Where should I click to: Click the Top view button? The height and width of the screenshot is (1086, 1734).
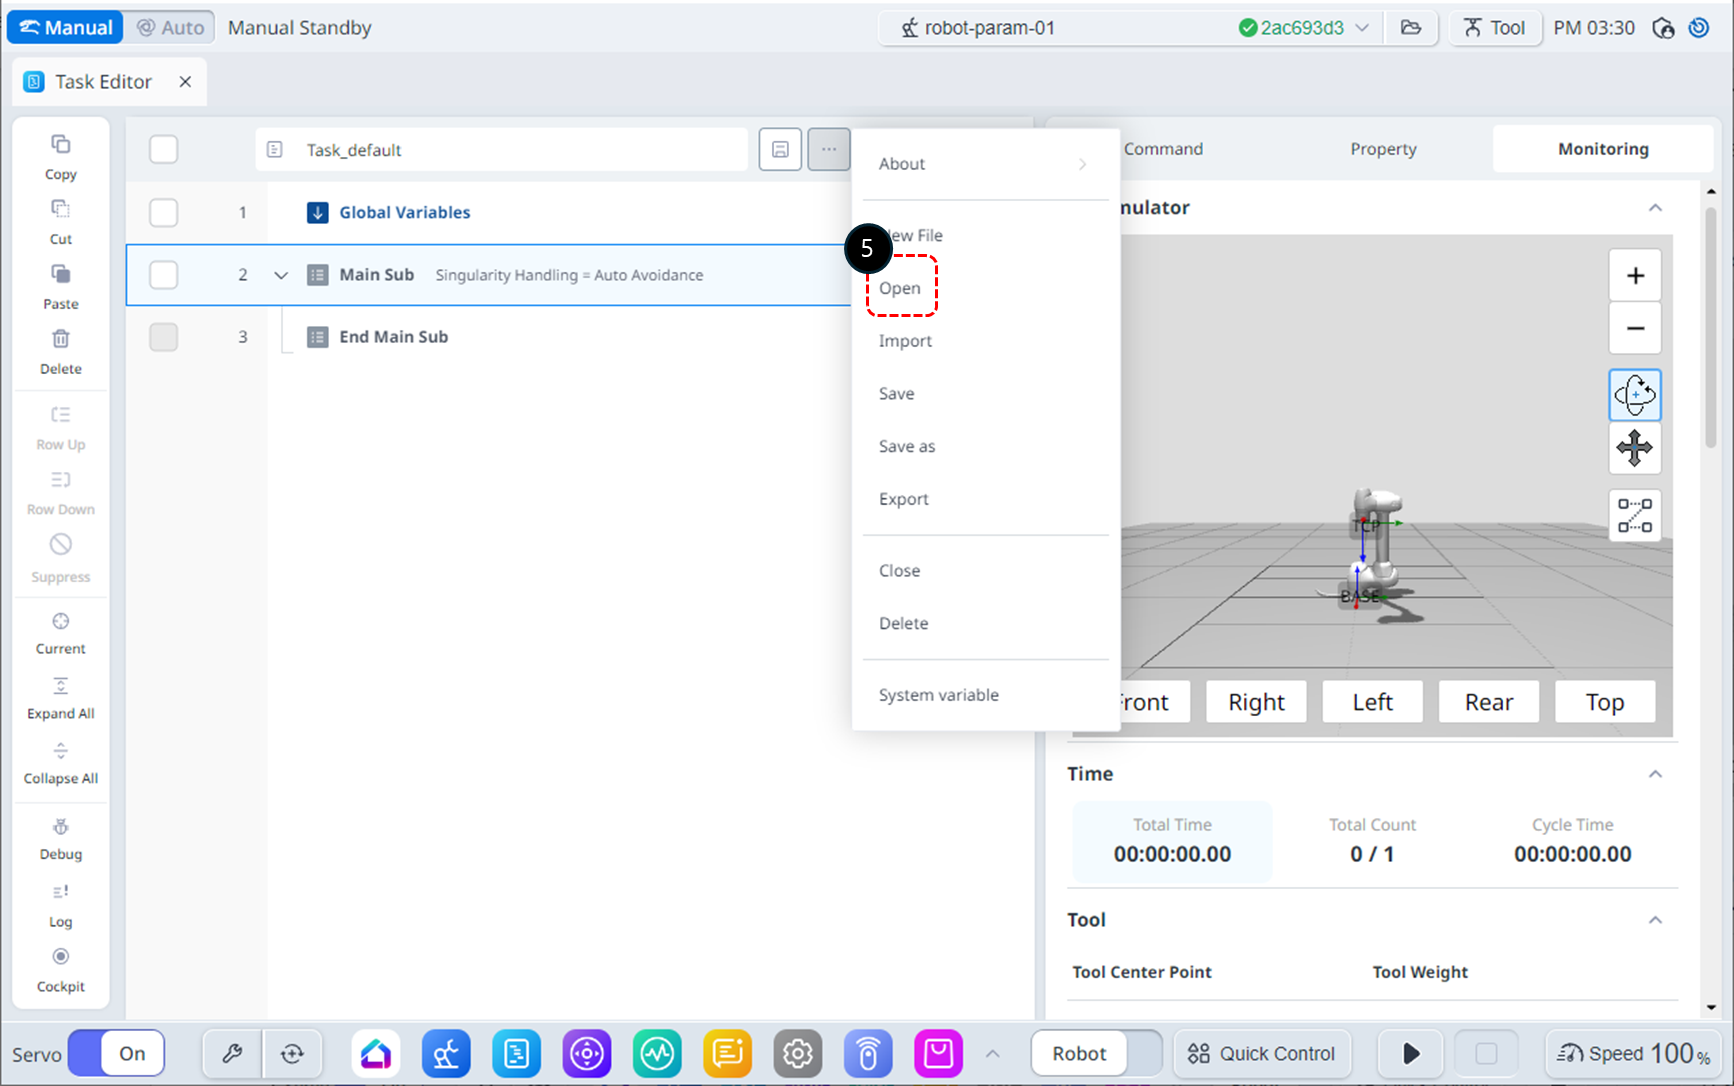(x=1604, y=702)
